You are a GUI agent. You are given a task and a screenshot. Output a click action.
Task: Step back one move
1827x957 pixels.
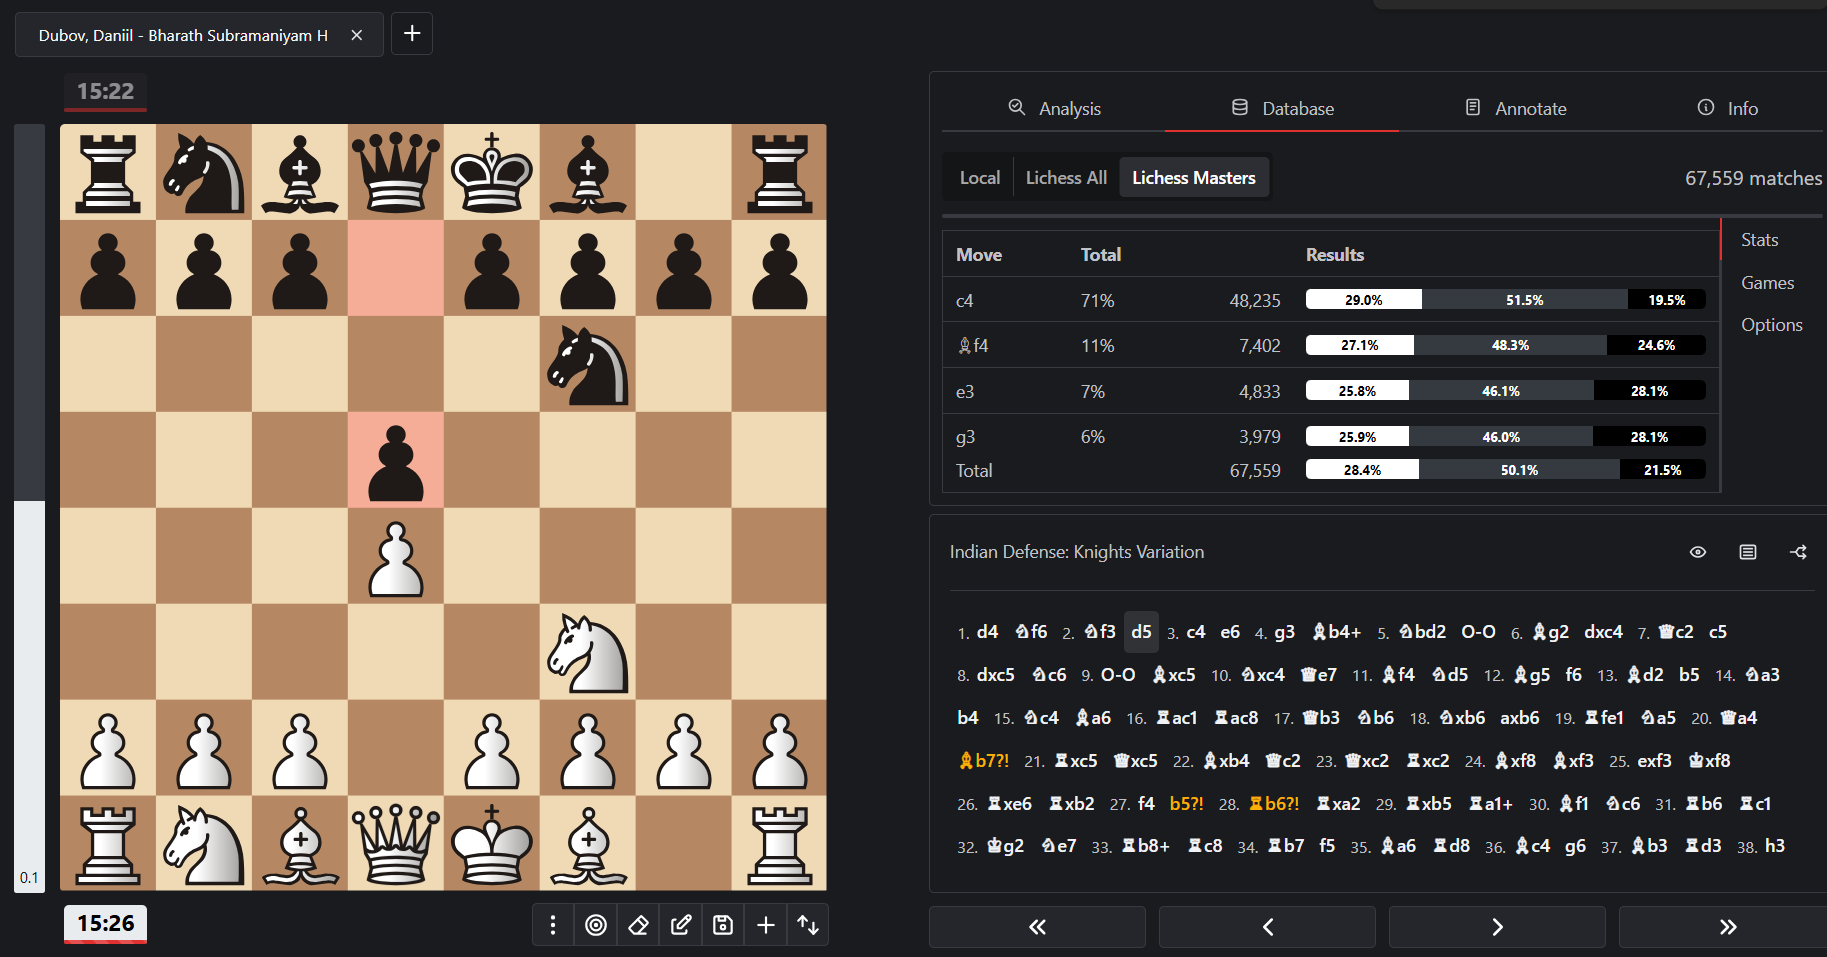(1267, 927)
